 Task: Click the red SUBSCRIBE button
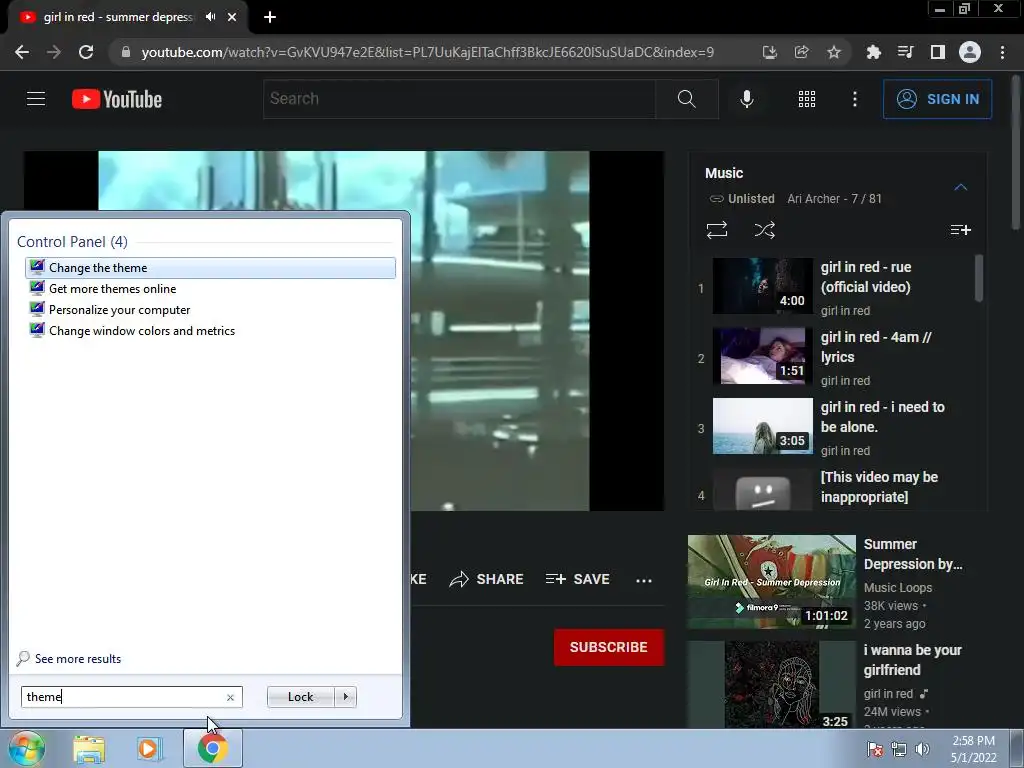[609, 647]
